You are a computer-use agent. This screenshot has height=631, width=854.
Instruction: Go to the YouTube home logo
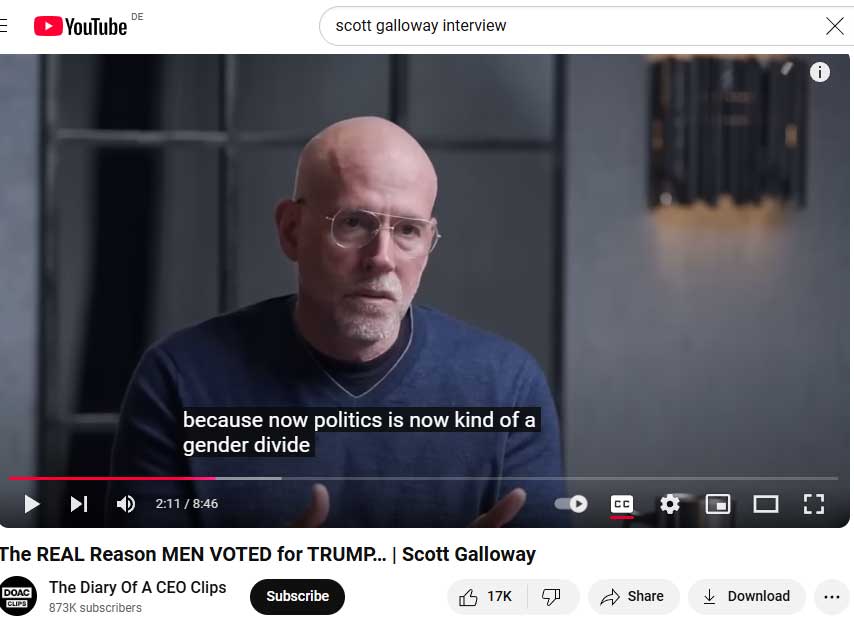tap(81, 26)
